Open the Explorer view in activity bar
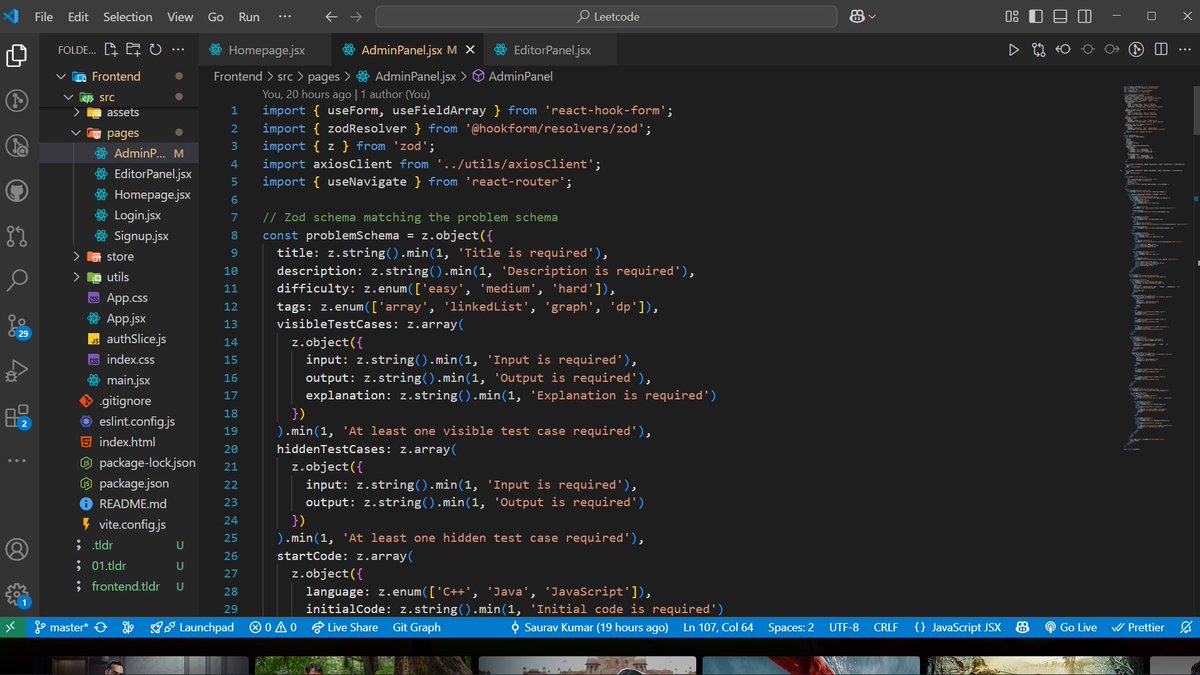Screen dimensions: 1200x675 coord(16,56)
